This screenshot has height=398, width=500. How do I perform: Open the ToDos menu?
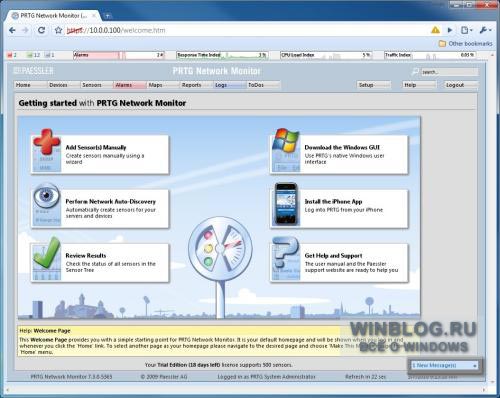[263, 85]
